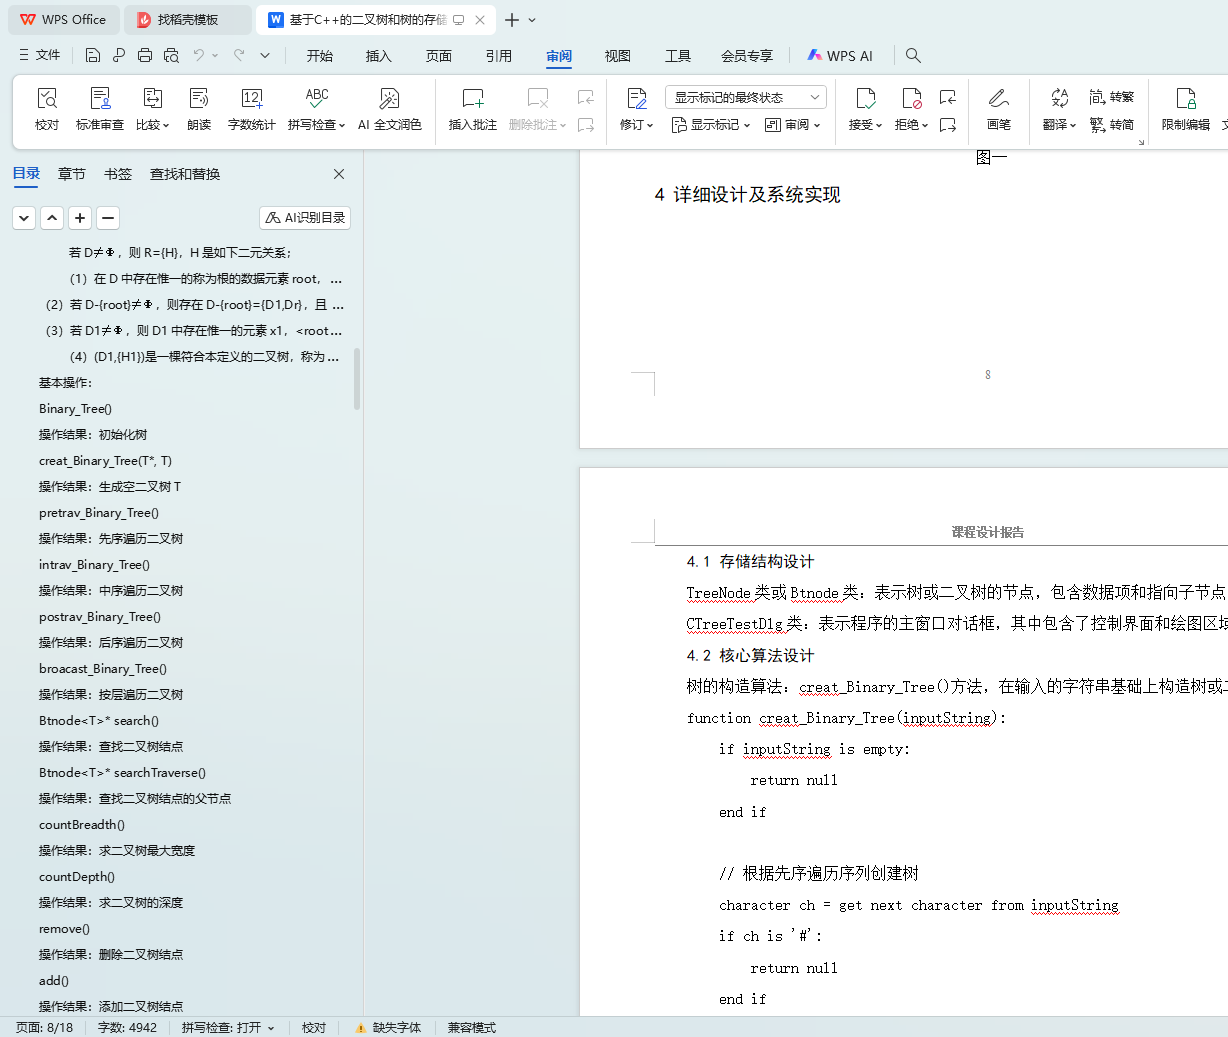Viewport: 1228px width, 1037px height.
Task: Start the 朗读 read-aloud tool
Action: coord(199,109)
